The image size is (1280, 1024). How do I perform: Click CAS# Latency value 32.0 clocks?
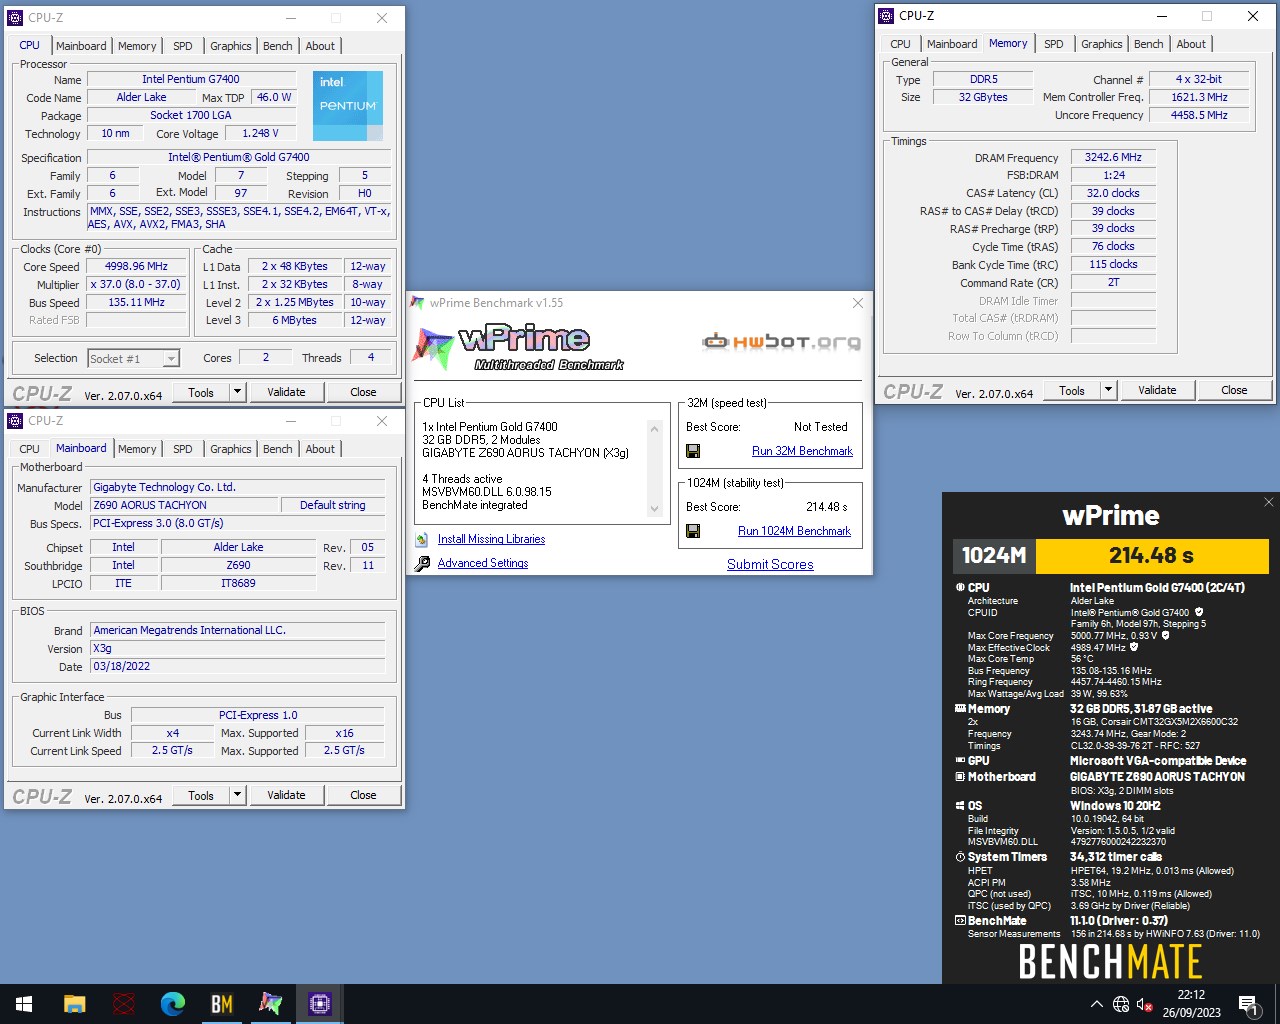tap(1113, 193)
